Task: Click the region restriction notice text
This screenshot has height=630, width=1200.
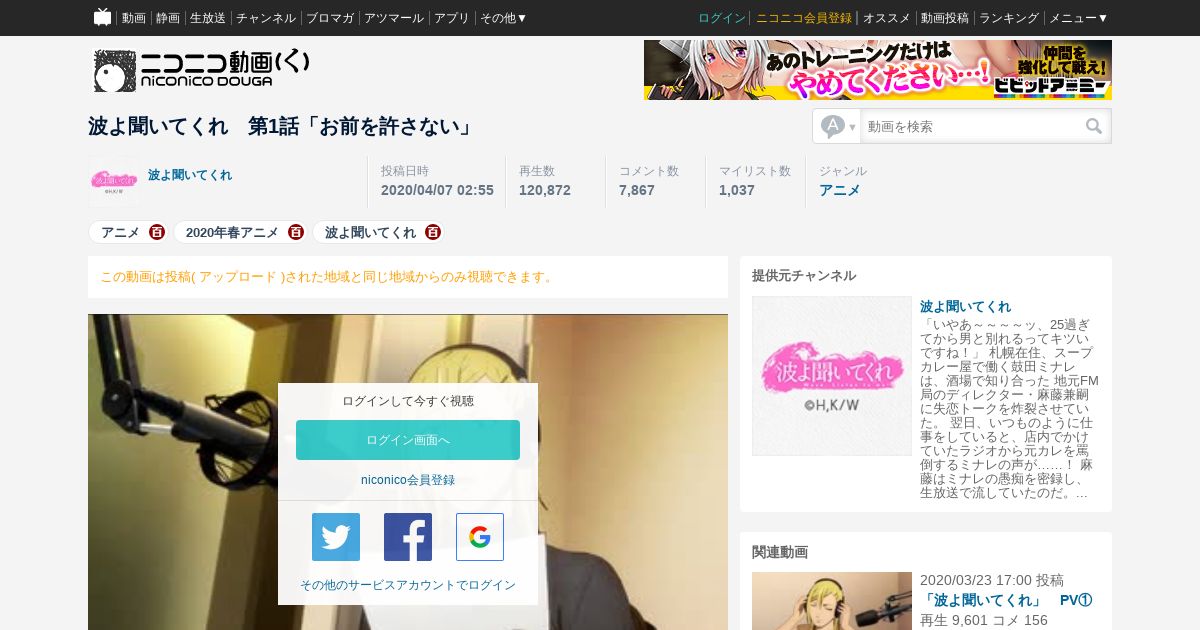Action: (x=328, y=277)
